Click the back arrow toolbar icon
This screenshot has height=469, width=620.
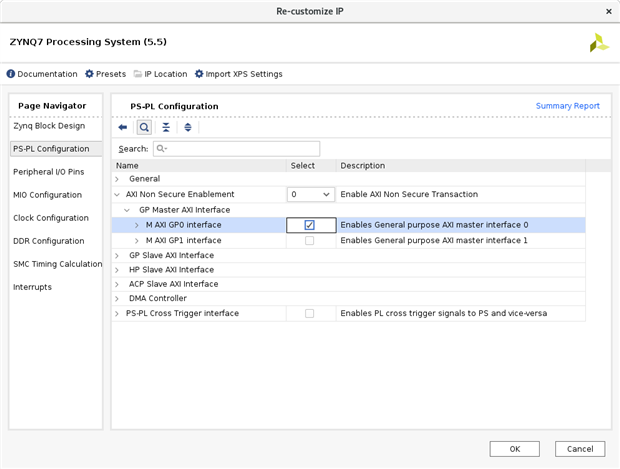coord(123,127)
